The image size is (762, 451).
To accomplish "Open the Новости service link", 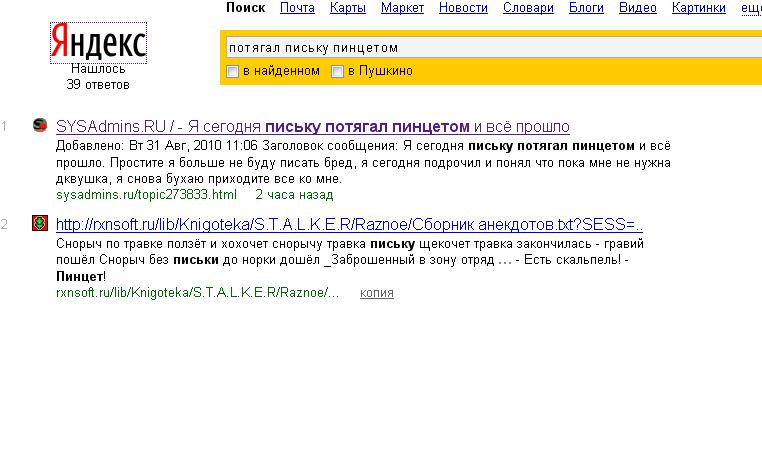I will [463, 8].
